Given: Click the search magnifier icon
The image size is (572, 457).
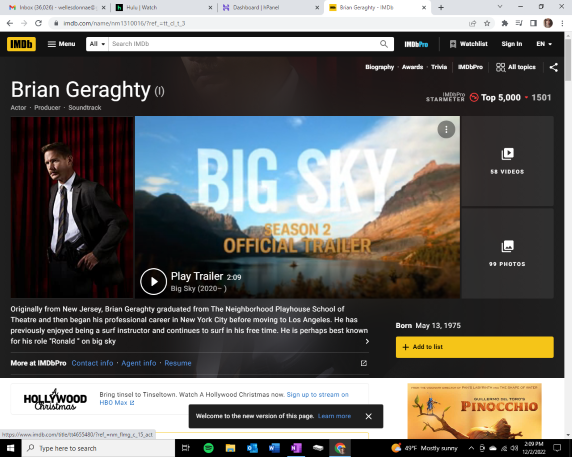Looking at the screenshot, I should coord(384,44).
